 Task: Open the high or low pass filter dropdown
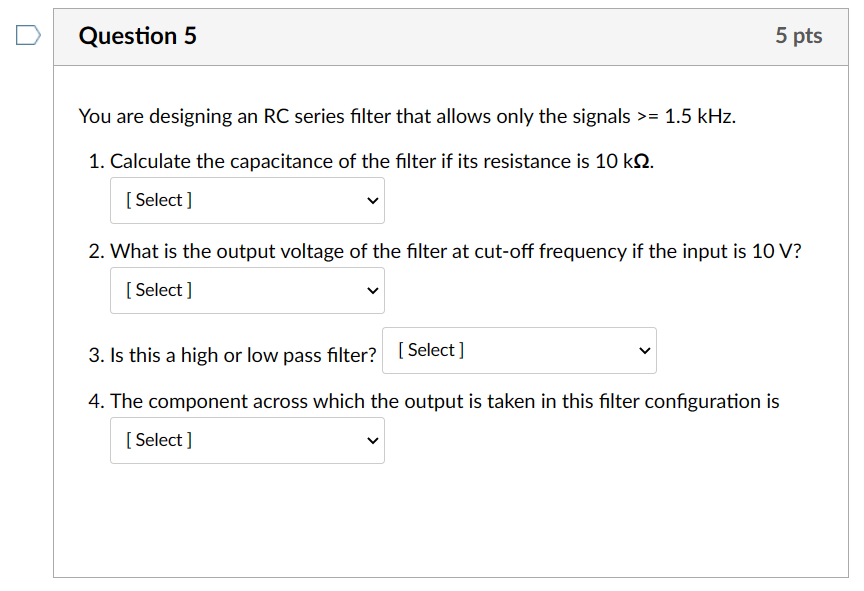pos(518,350)
